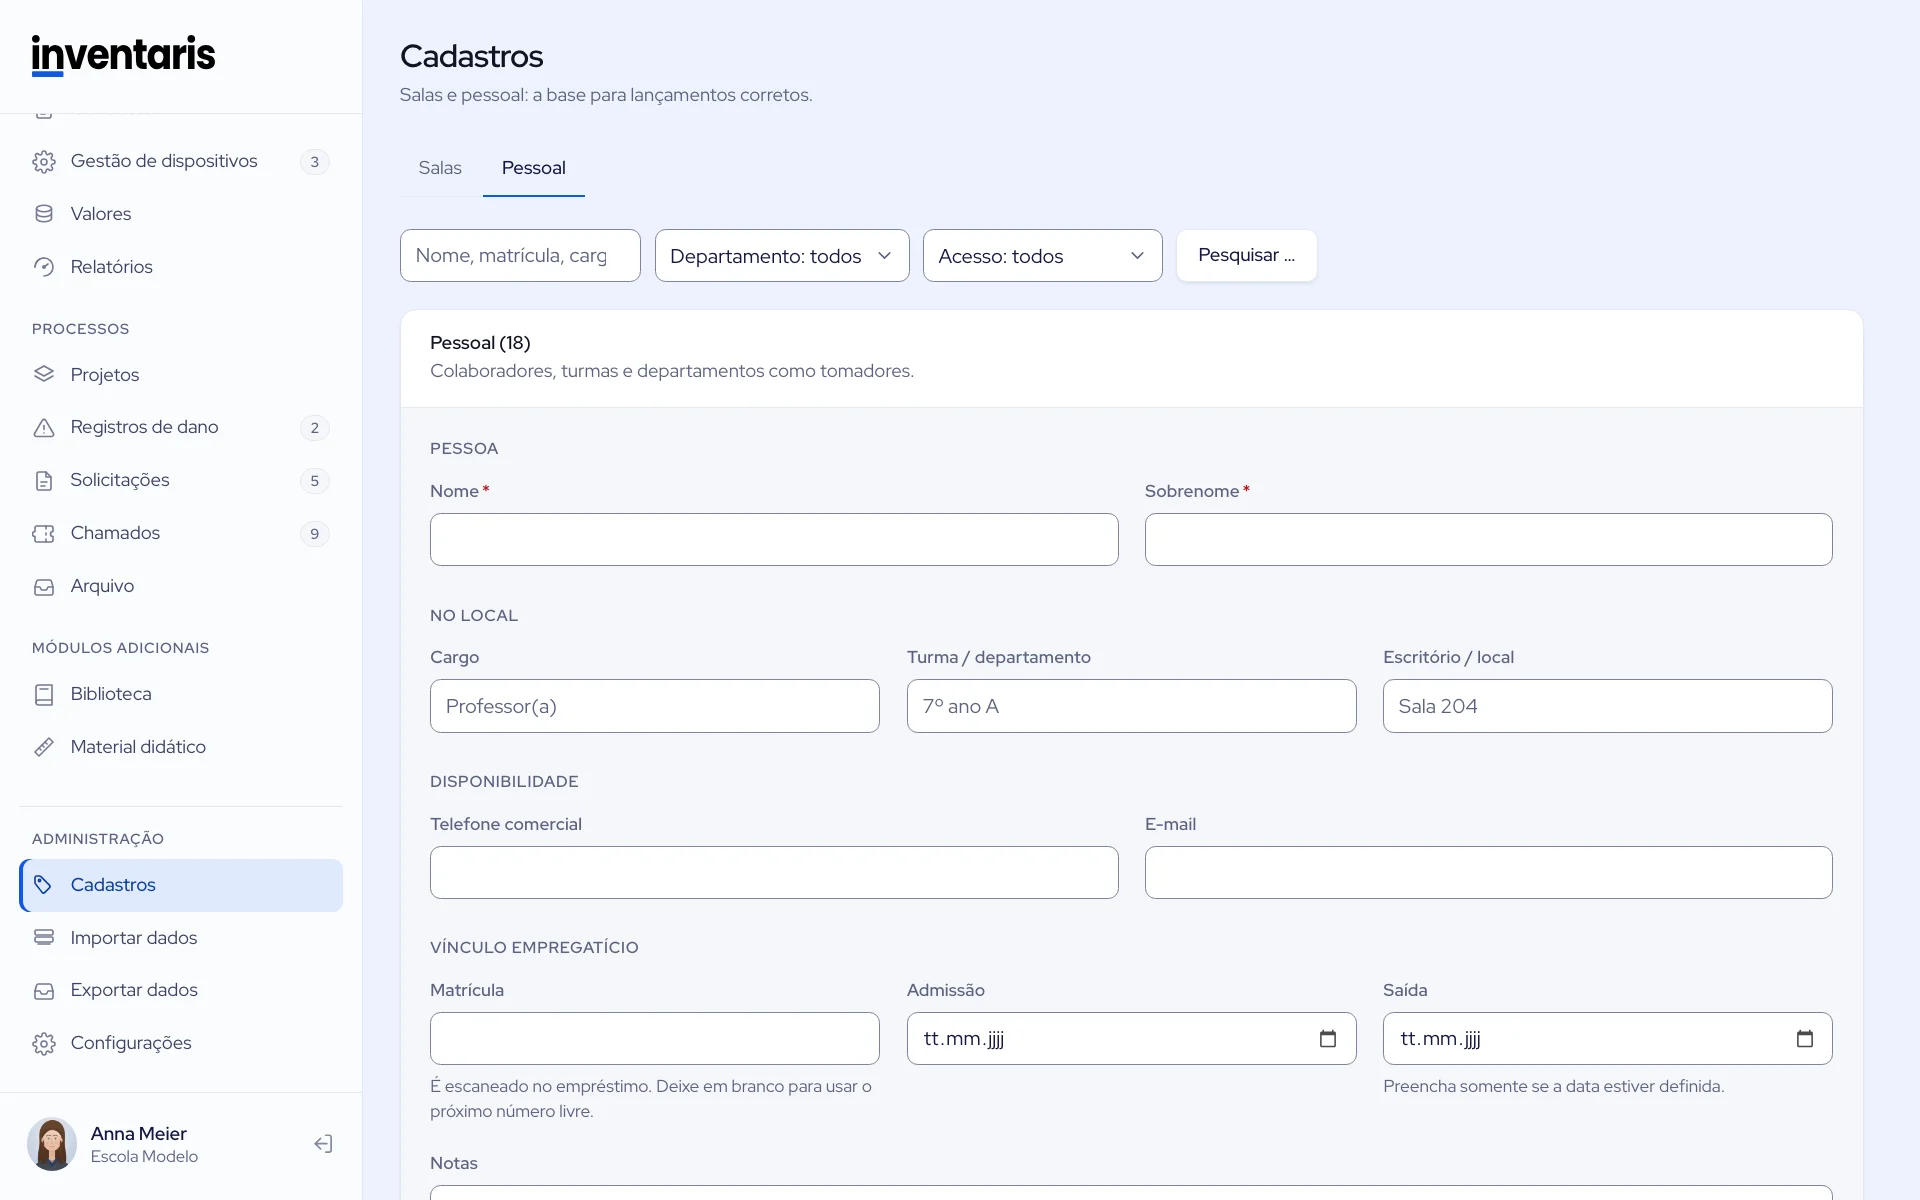Click the Pesquisar button
This screenshot has width=1920, height=1200.
(1246, 256)
